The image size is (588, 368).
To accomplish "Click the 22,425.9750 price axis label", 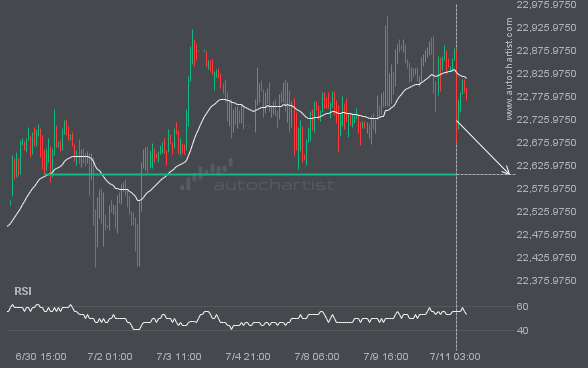I will 546,258.
